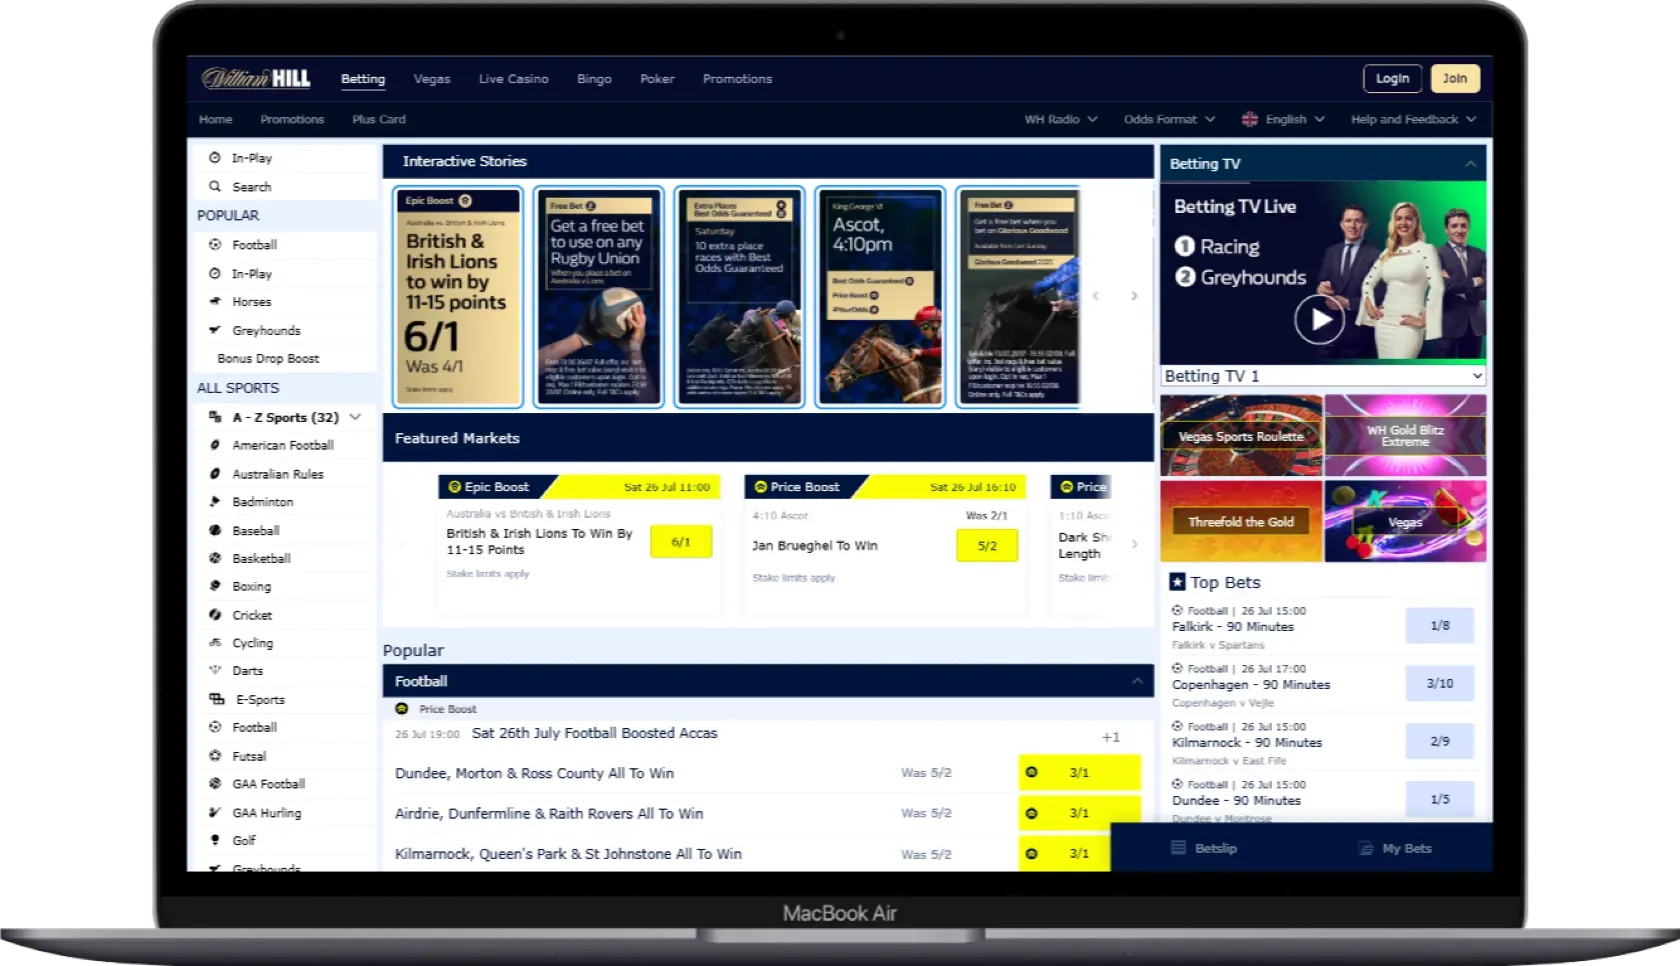The height and width of the screenshot is (966, 1680).
Task: Open the Plus Card menu item
Action: (379, 119)
